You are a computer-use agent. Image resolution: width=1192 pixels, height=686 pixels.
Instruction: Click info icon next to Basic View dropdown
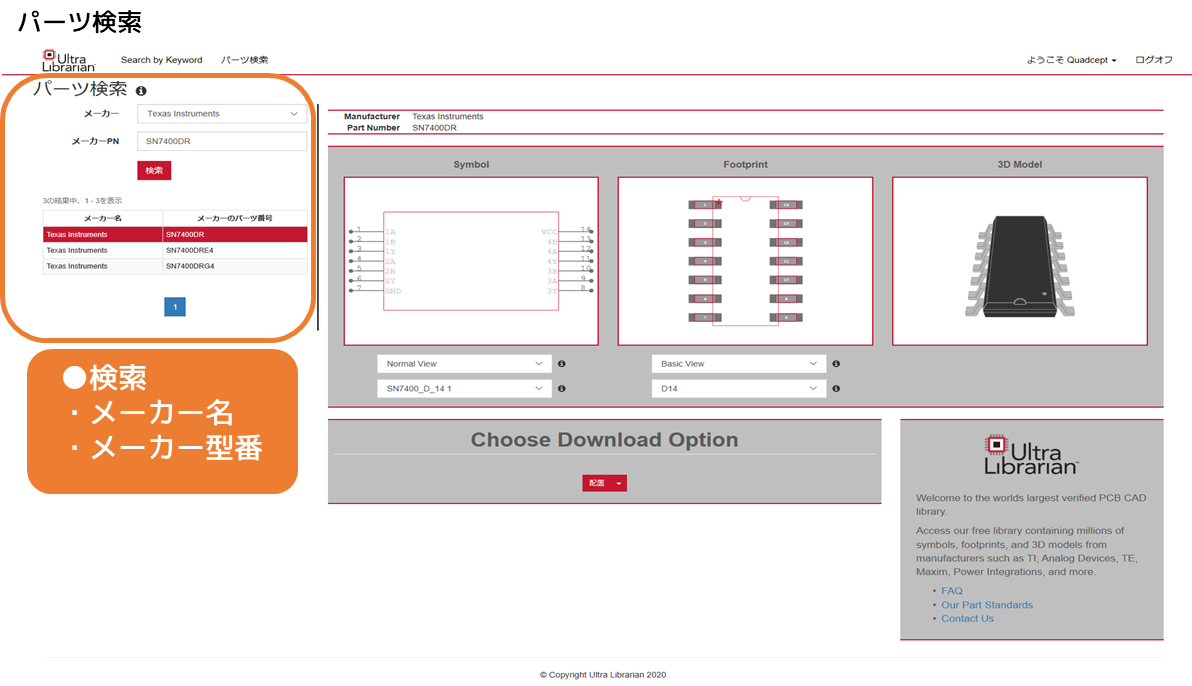[836, 364]
